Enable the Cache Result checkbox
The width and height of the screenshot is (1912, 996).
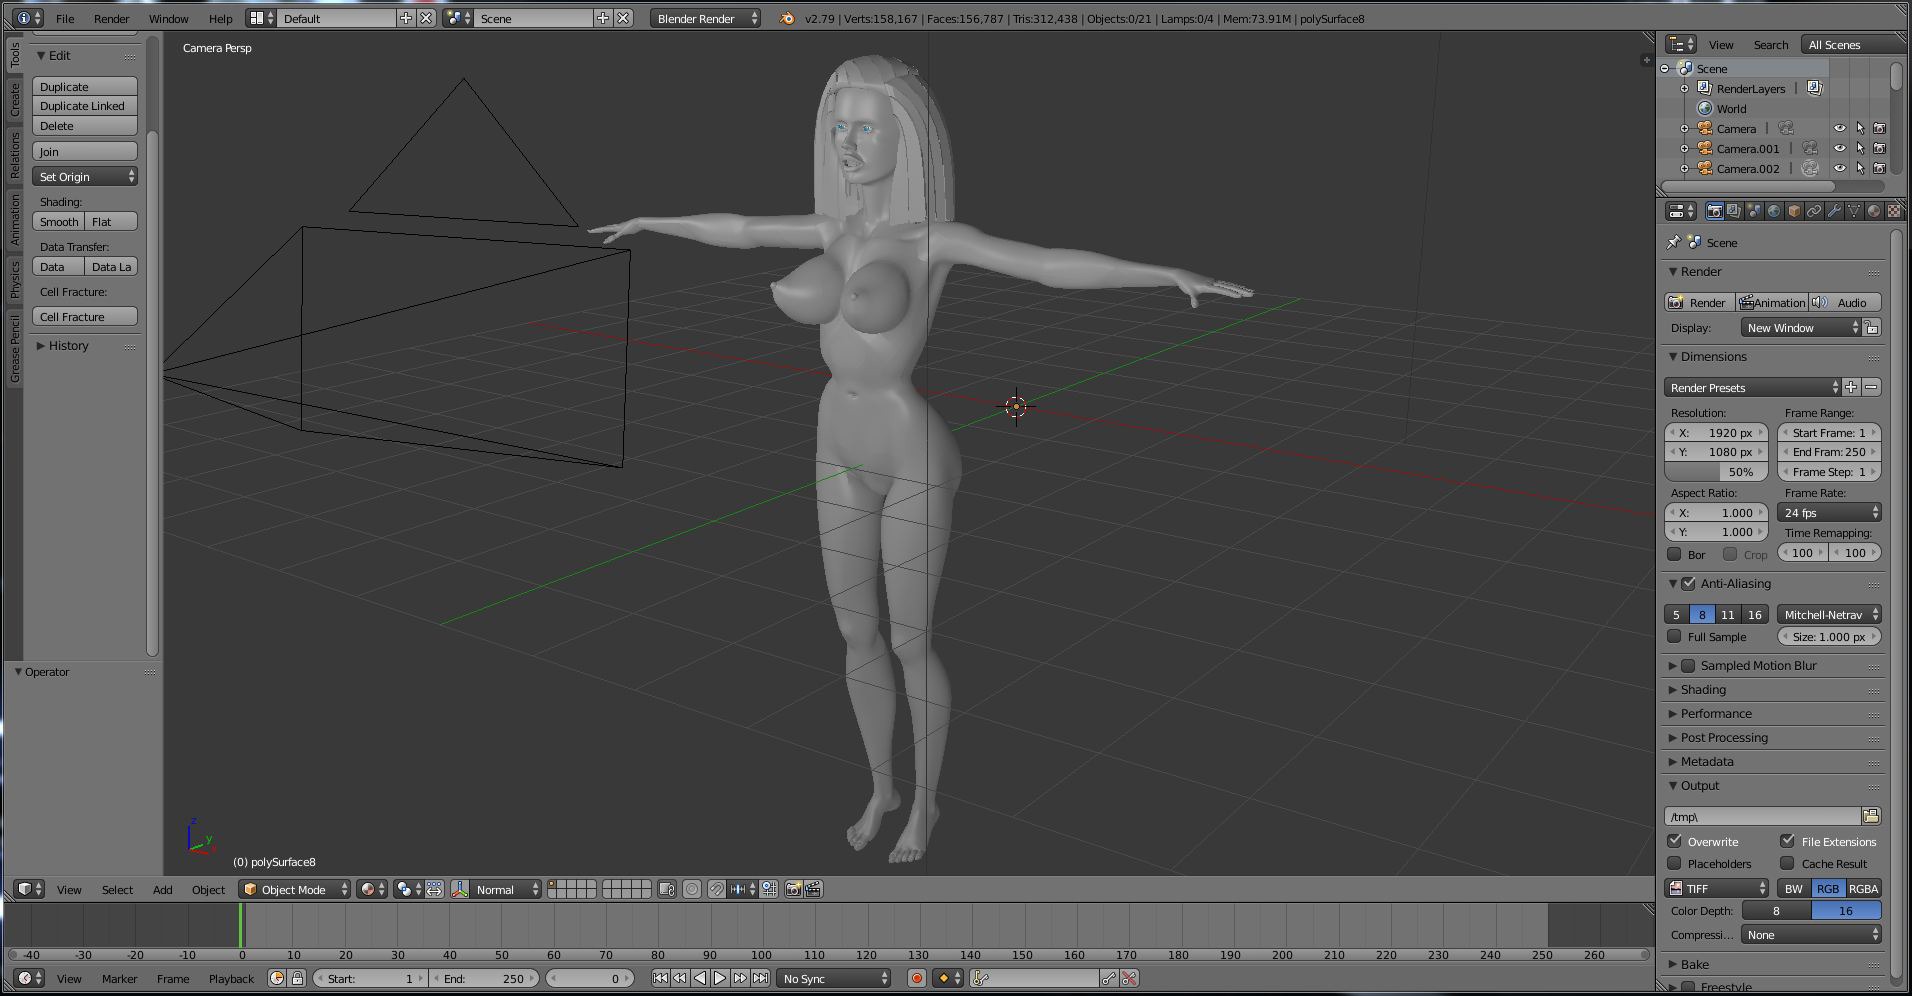pyautogui.click(x=1788, y=863)
